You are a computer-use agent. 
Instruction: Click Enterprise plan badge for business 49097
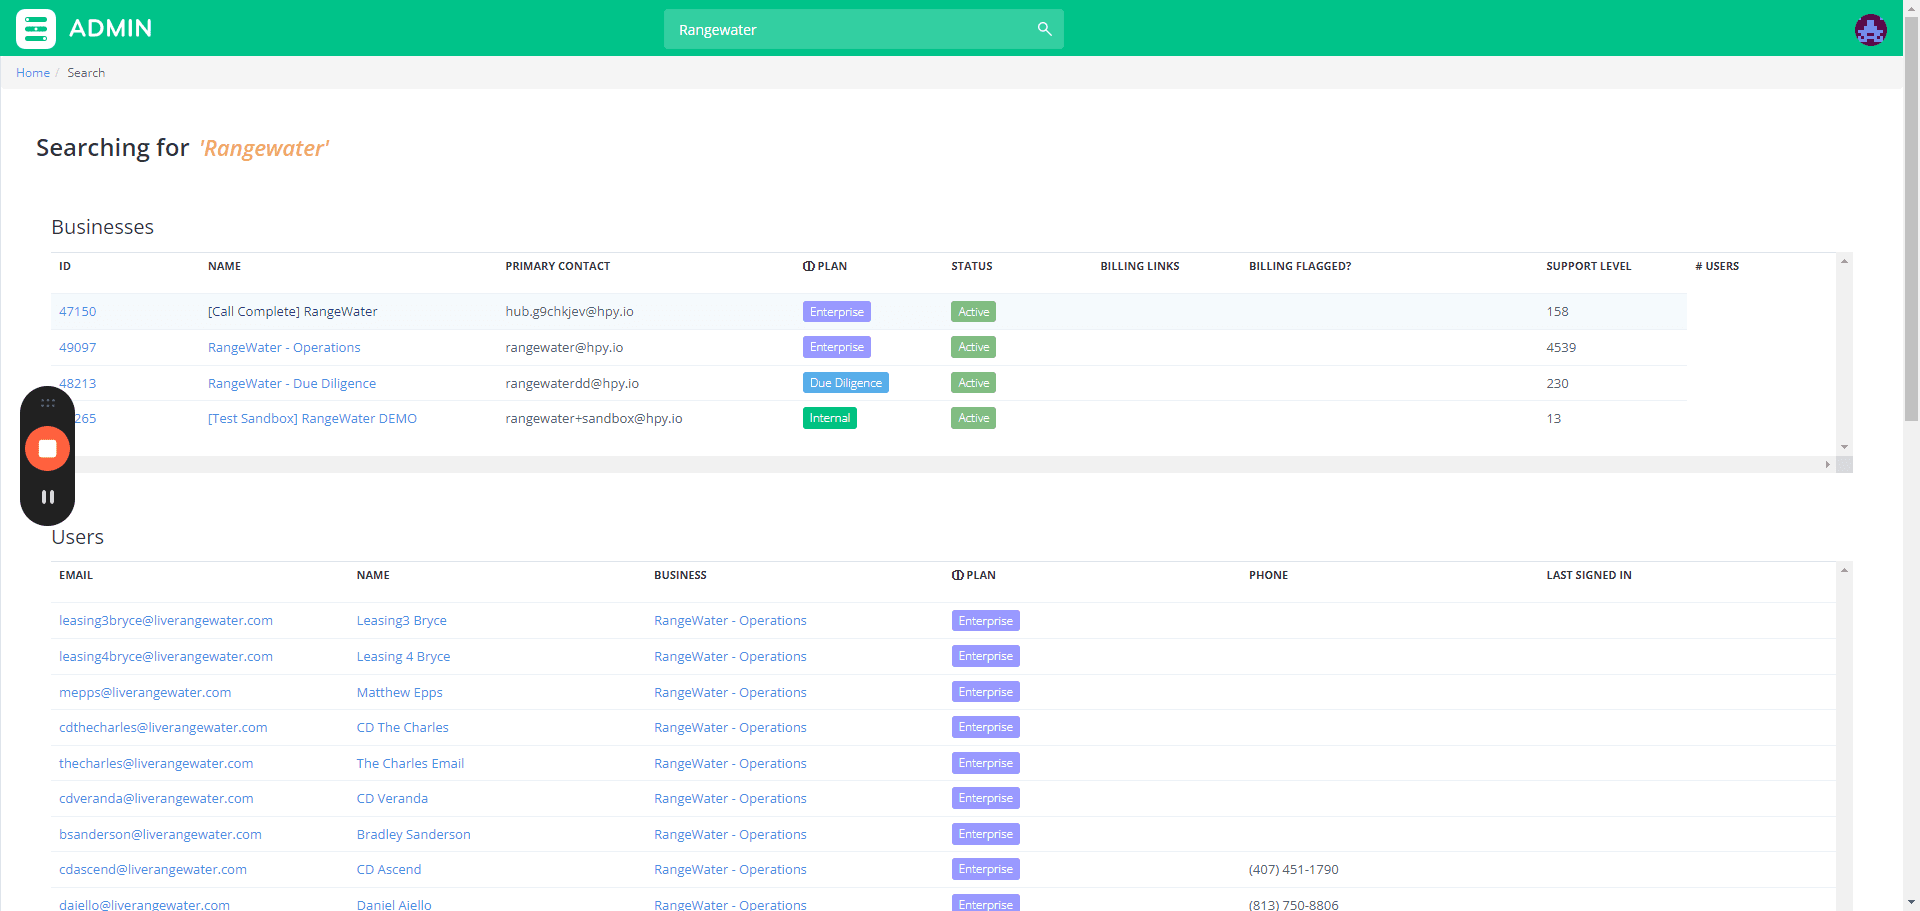click(837, 347)
